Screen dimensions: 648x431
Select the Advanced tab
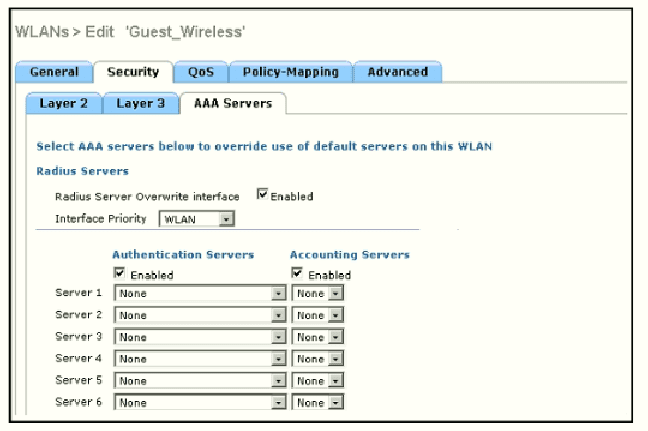click(x=397, y=72)
